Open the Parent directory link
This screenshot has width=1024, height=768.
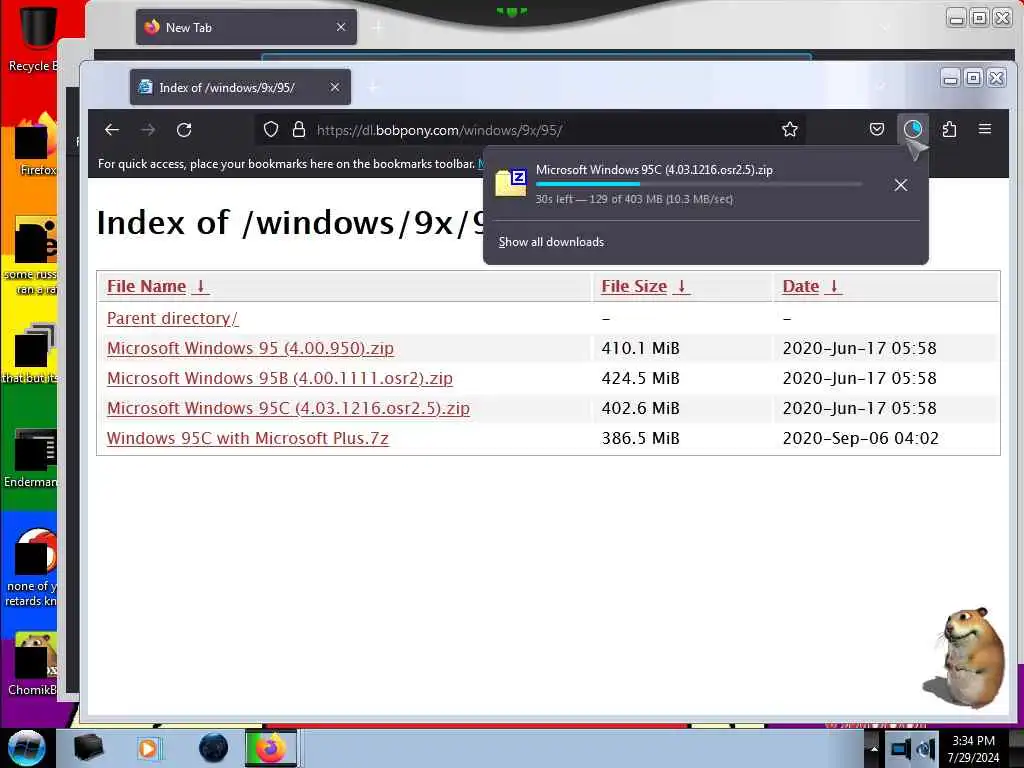[172, 319]
